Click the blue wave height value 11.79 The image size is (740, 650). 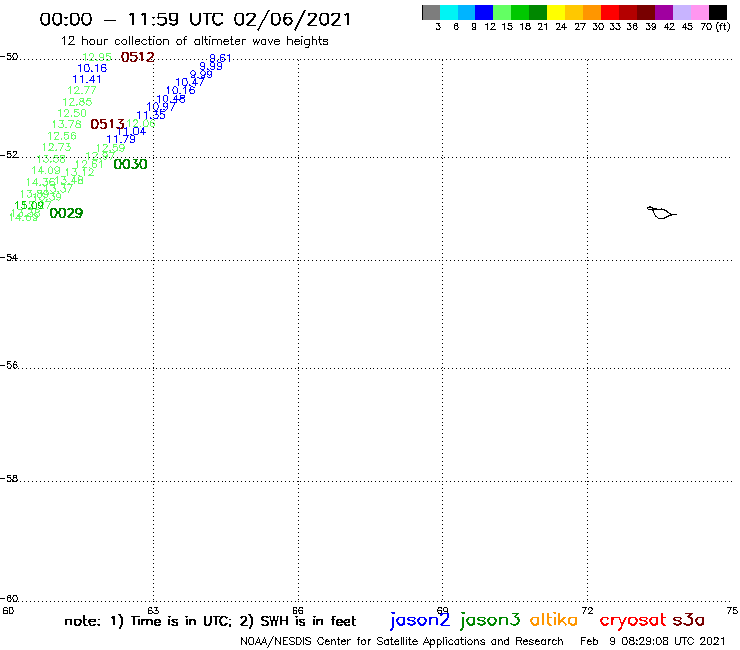click(121, 139)
